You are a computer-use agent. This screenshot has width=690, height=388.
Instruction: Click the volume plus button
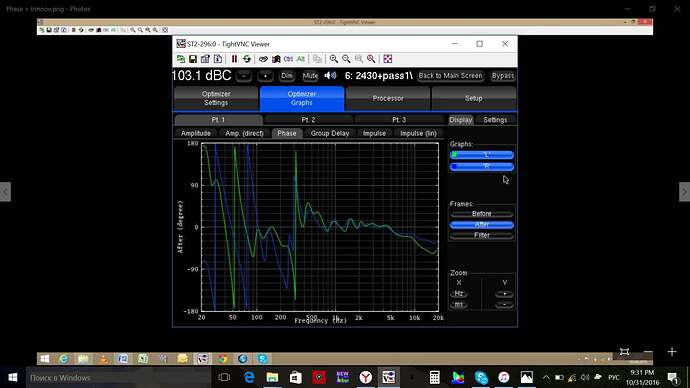click(x=265, y=76)
